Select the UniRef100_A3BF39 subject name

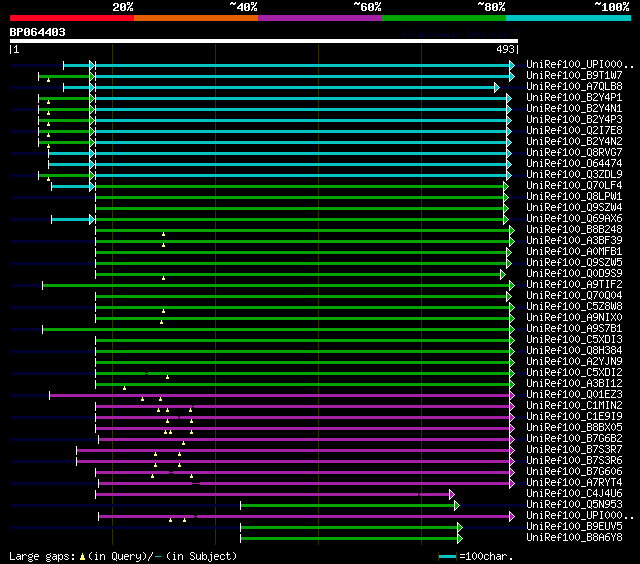pyautogui.click(x=574, y=241)
